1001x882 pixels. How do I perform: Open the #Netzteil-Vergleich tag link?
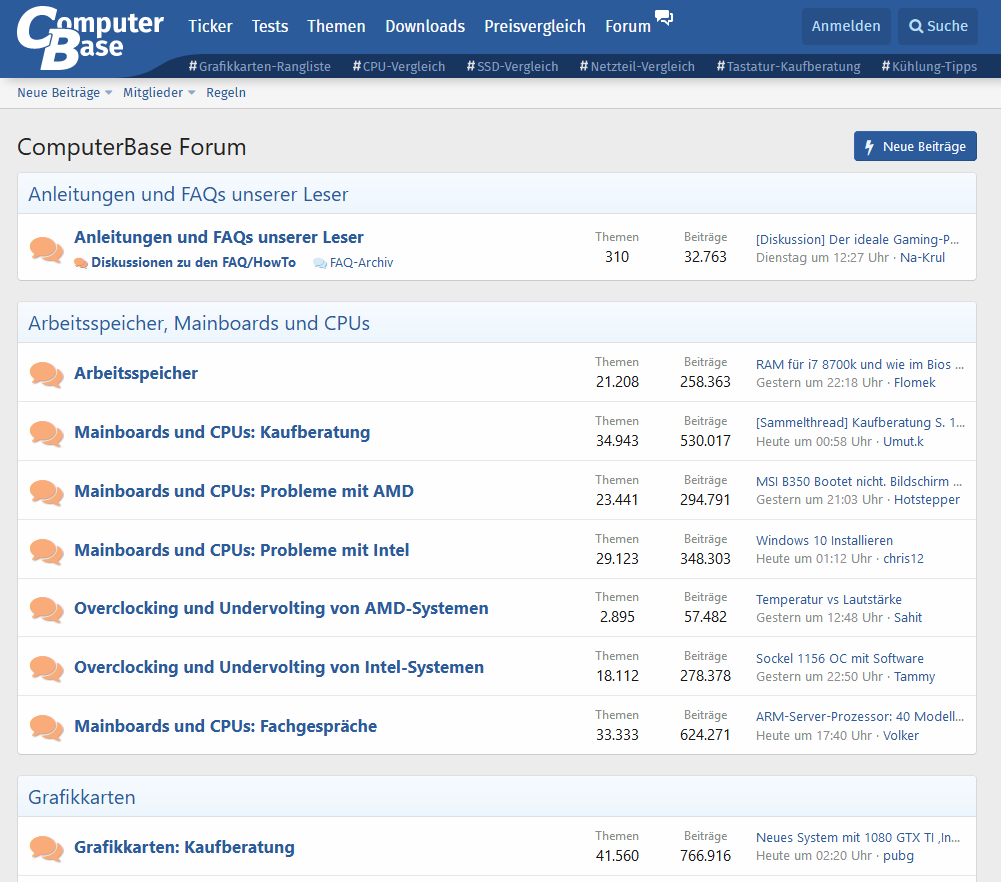pos(637,66)
